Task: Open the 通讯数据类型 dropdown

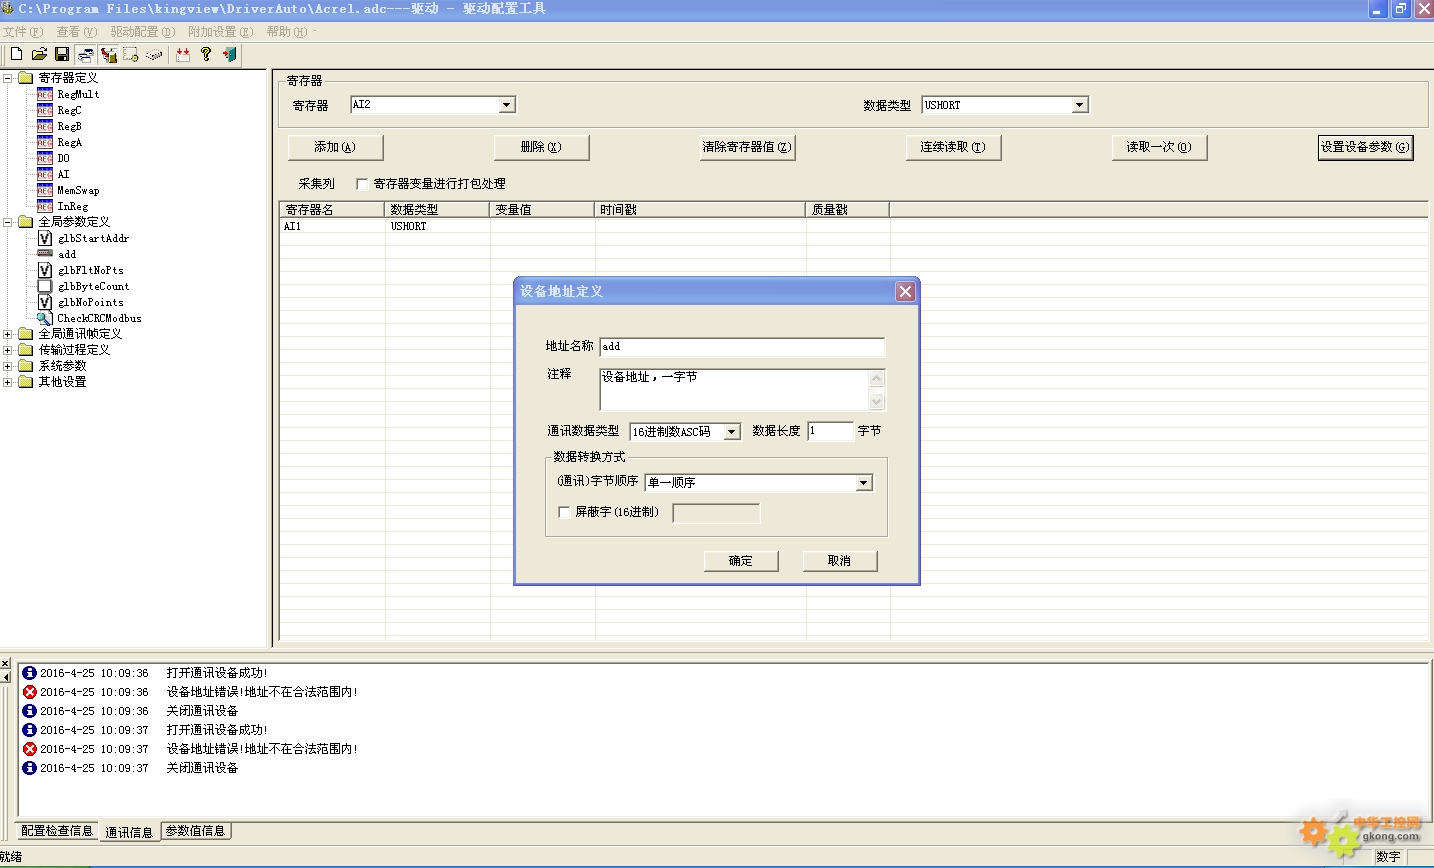Action: pyautogui.click(x=732, y=432)
